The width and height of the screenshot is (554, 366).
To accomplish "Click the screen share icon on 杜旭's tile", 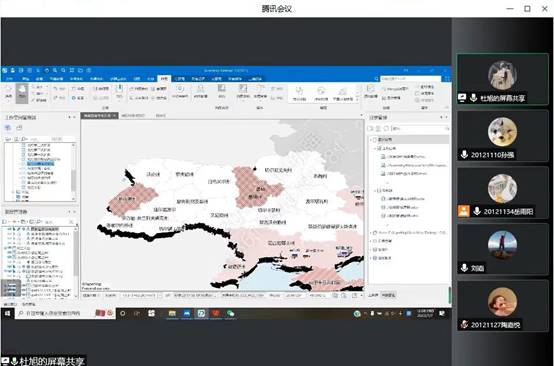I will pos(462,98).
